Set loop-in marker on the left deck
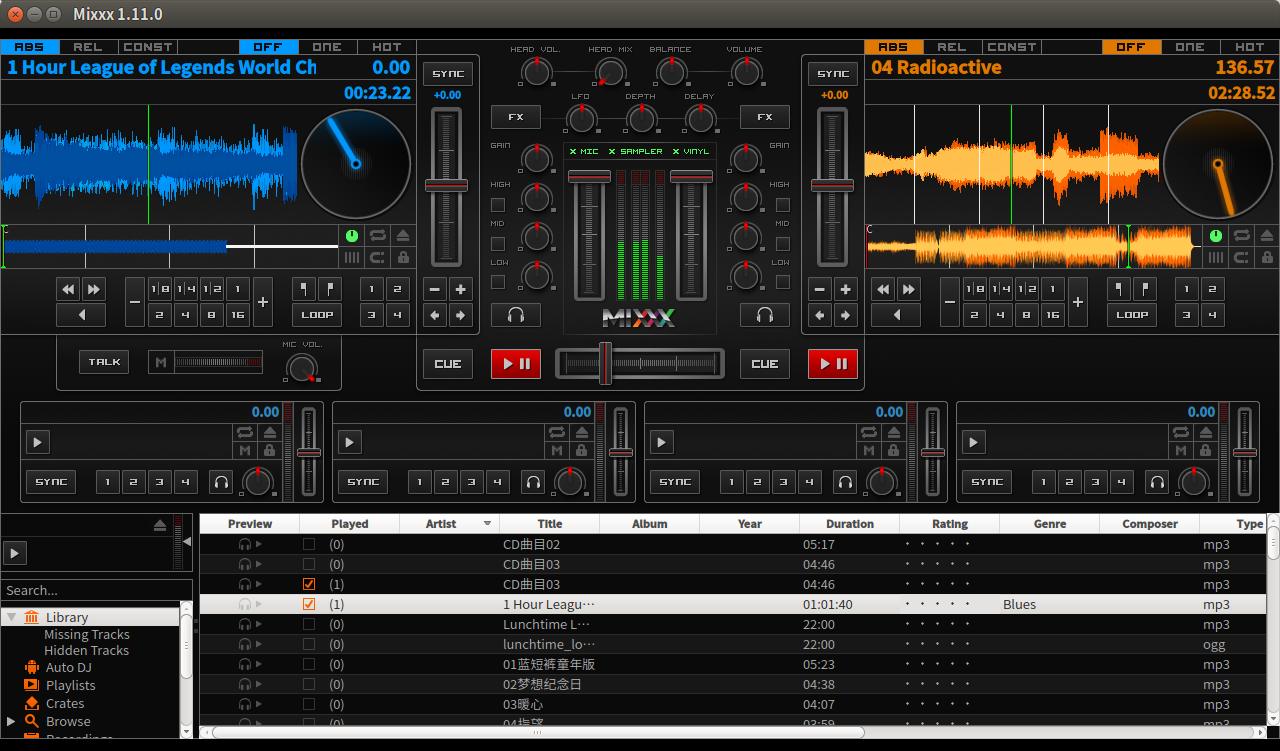This screenshot has width=1280, height=751. [x=304, y=290]
